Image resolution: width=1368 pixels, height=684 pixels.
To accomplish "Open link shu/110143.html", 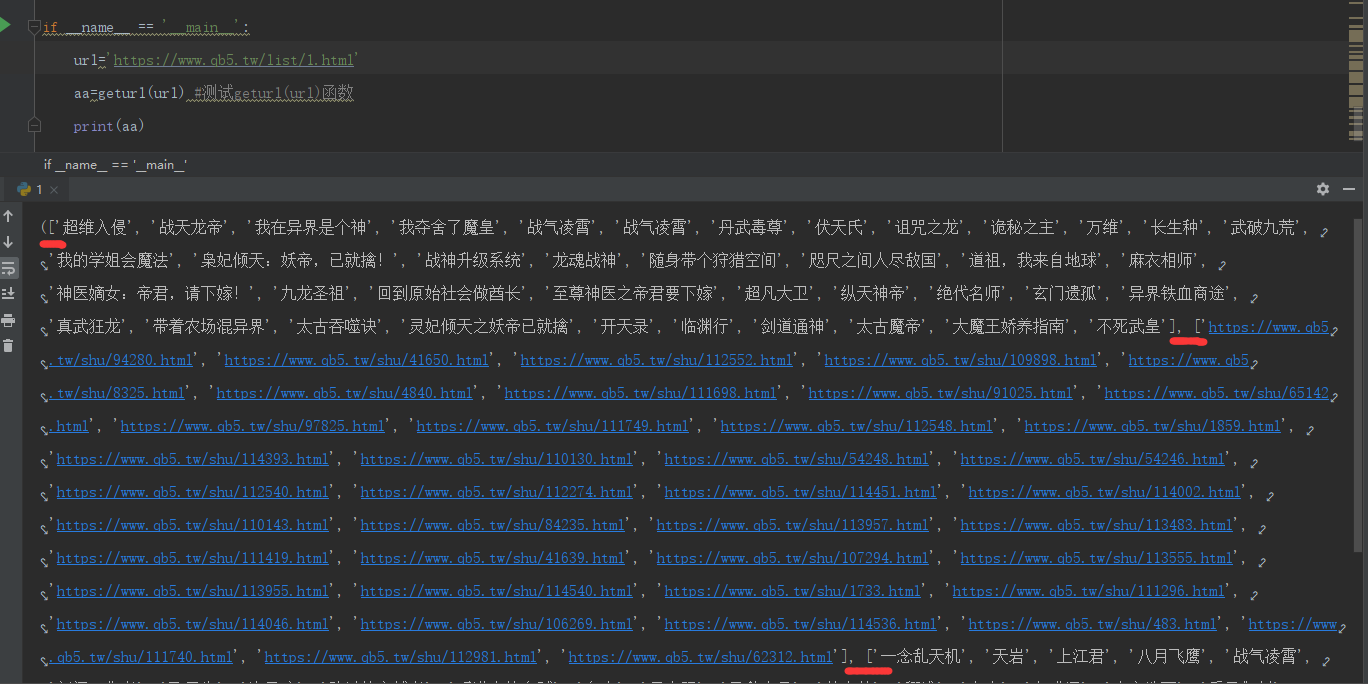I will click(193, 525).
